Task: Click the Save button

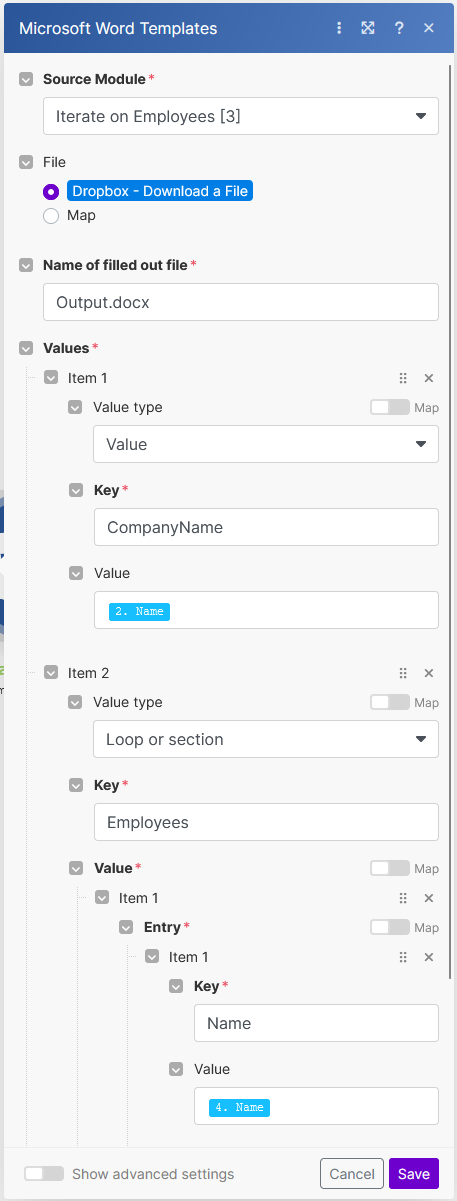Action: point(414,1174)
